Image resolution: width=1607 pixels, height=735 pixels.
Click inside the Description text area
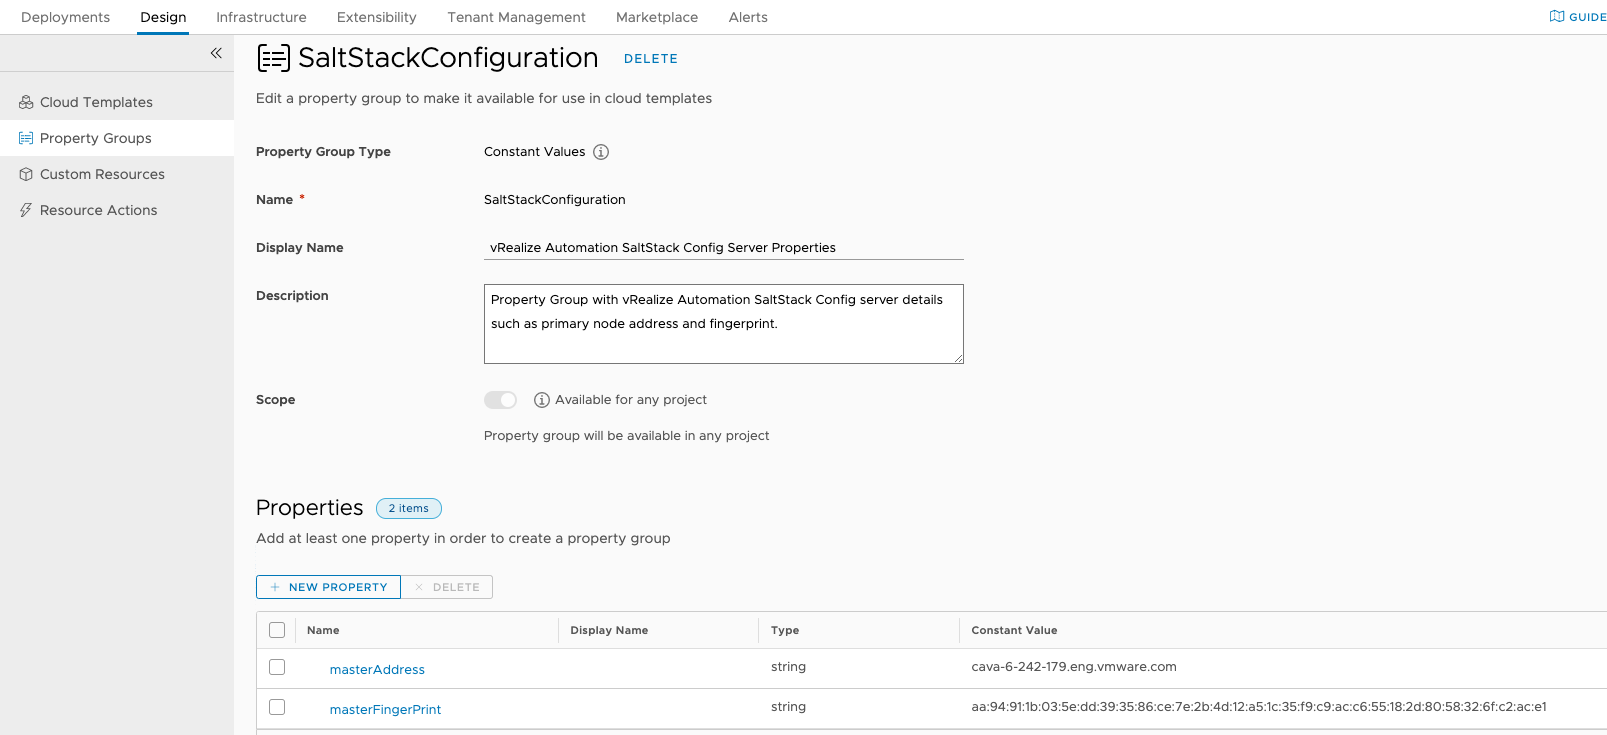[724, 324]
